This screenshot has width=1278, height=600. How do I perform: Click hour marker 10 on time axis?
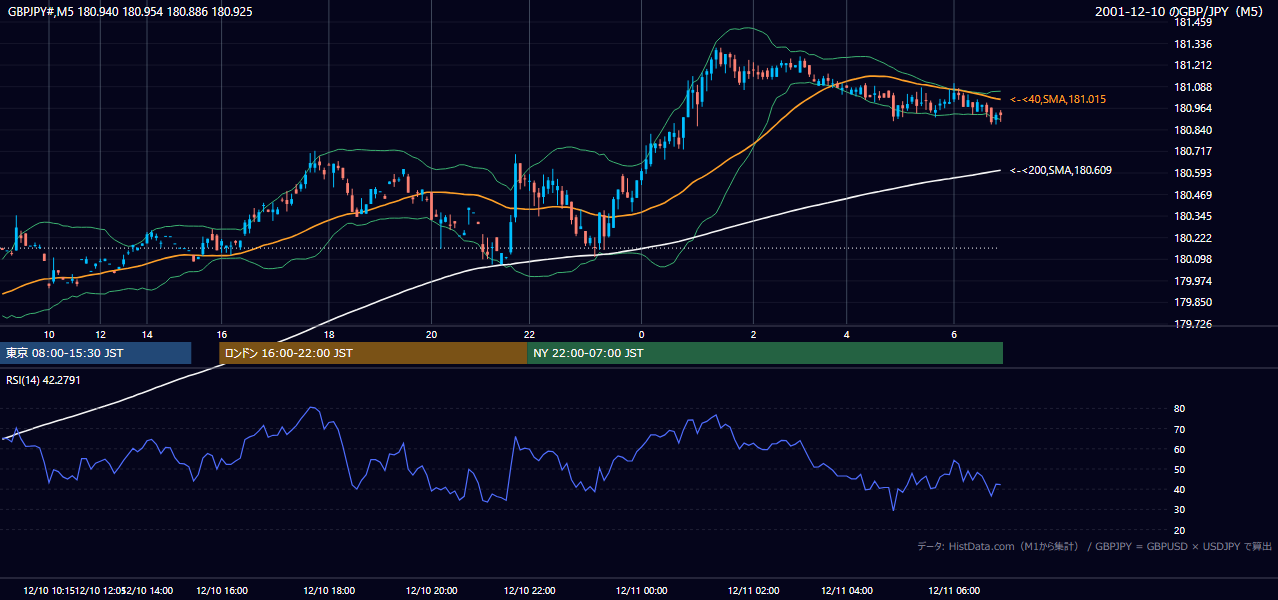(x=49, y=335)
